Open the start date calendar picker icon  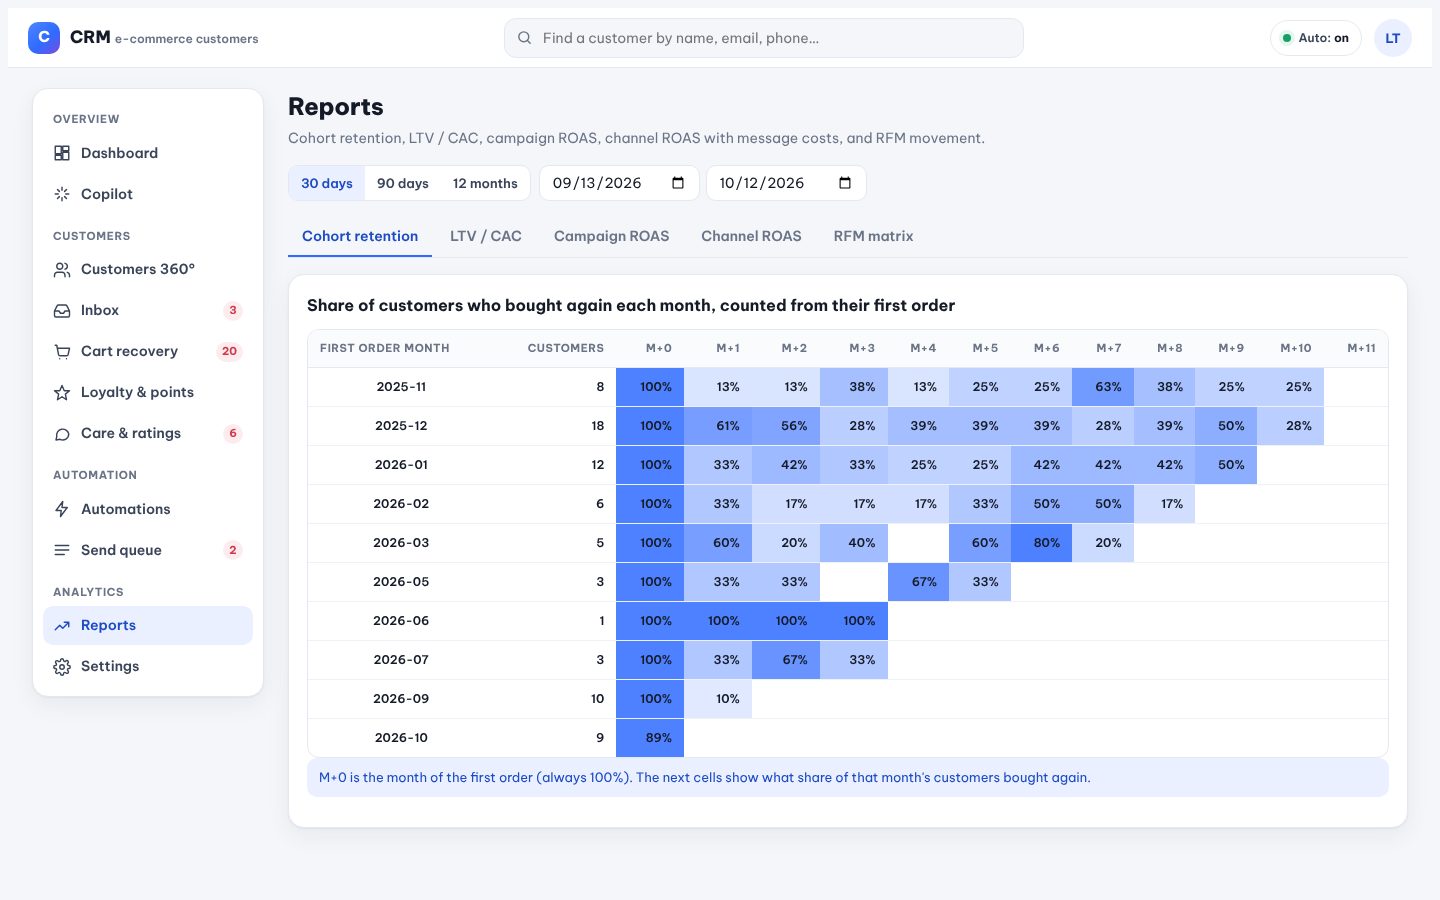click(x=678, y=183)
